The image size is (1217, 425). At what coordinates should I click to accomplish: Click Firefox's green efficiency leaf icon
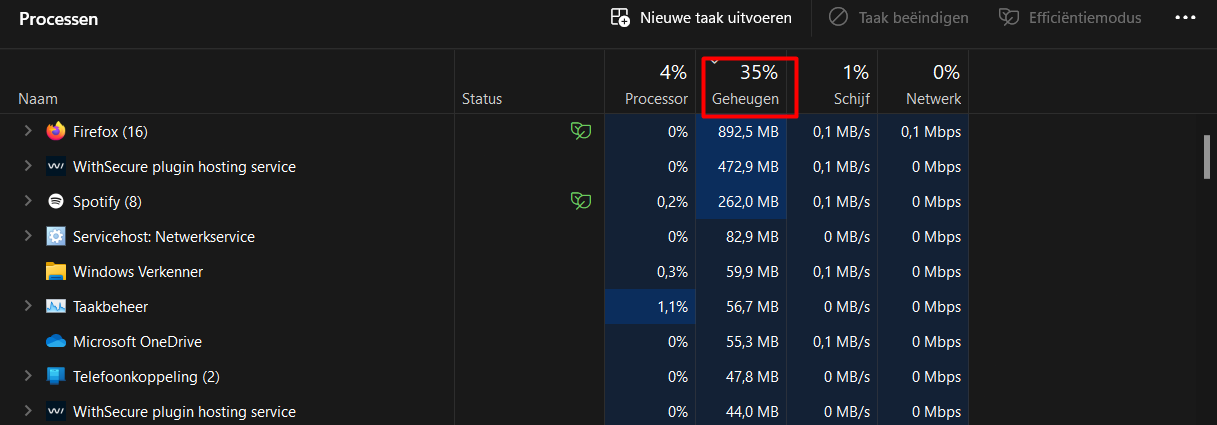tap(579, 131)
